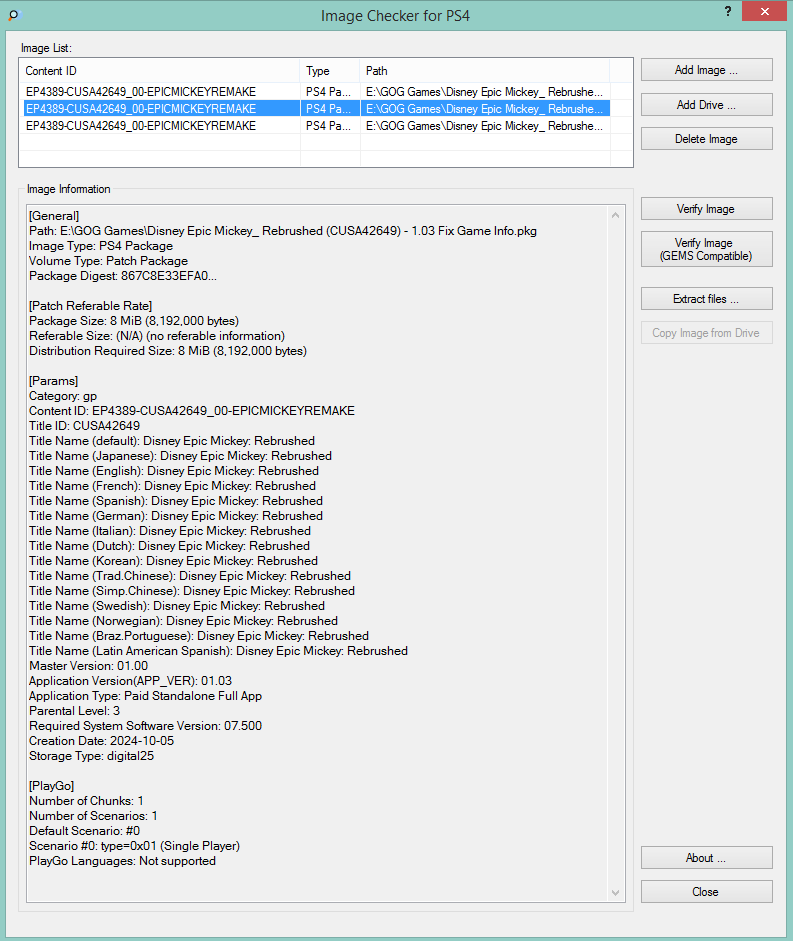Click the Storage Type: digital25 line
This screenshot has height=941, width=793.
pos(92,756)
